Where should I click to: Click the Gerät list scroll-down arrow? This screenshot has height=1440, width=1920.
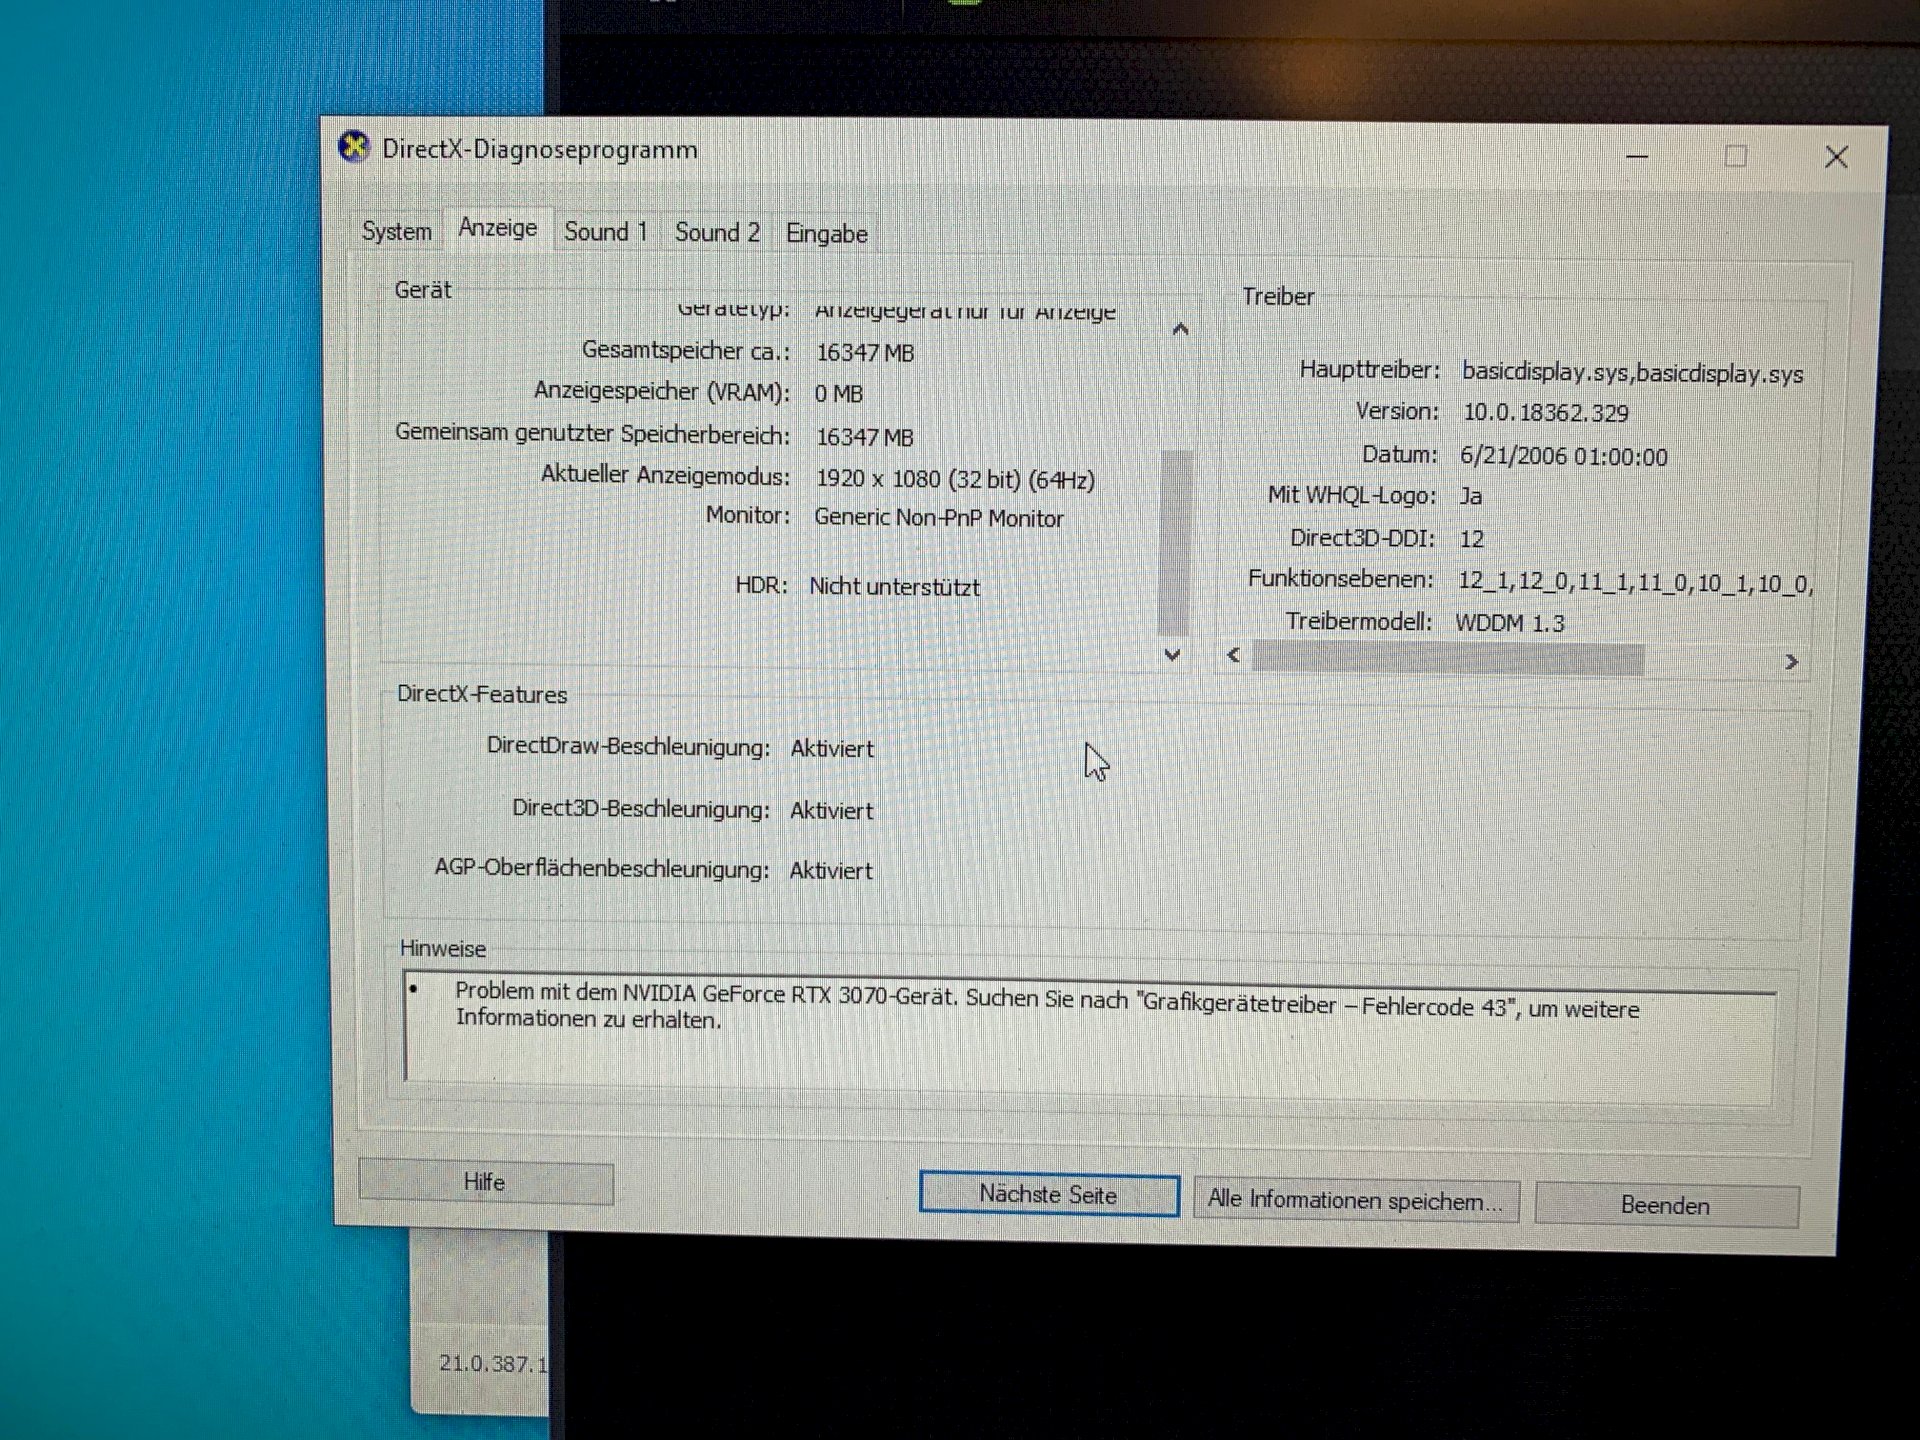tap(1173, 655)
